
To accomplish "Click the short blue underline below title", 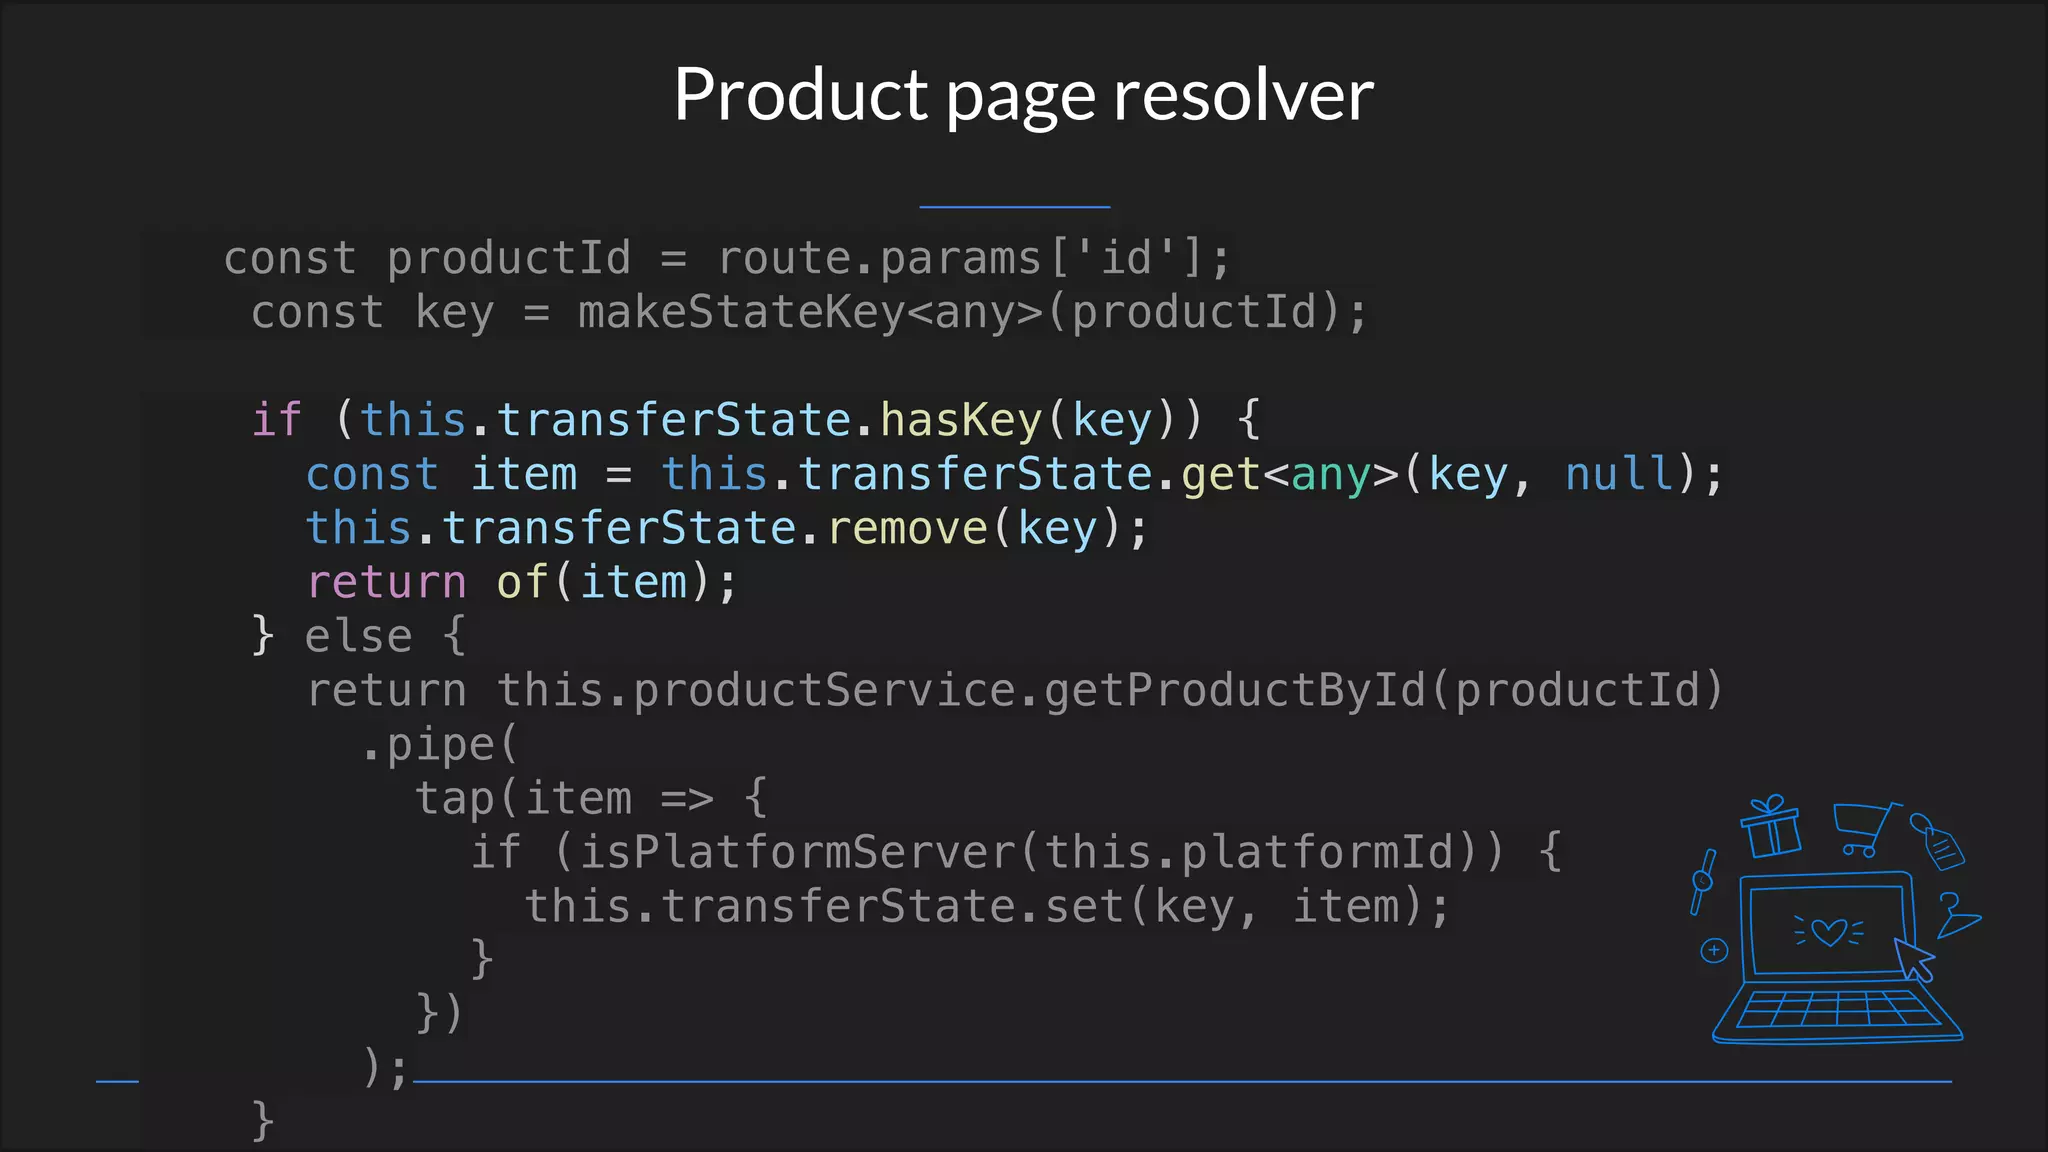I will (x=1014, y=207).
